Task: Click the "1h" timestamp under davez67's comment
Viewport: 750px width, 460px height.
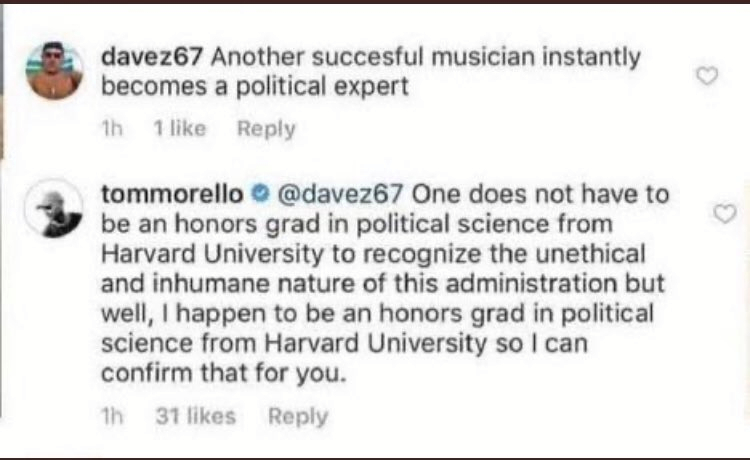Action: 112,128
